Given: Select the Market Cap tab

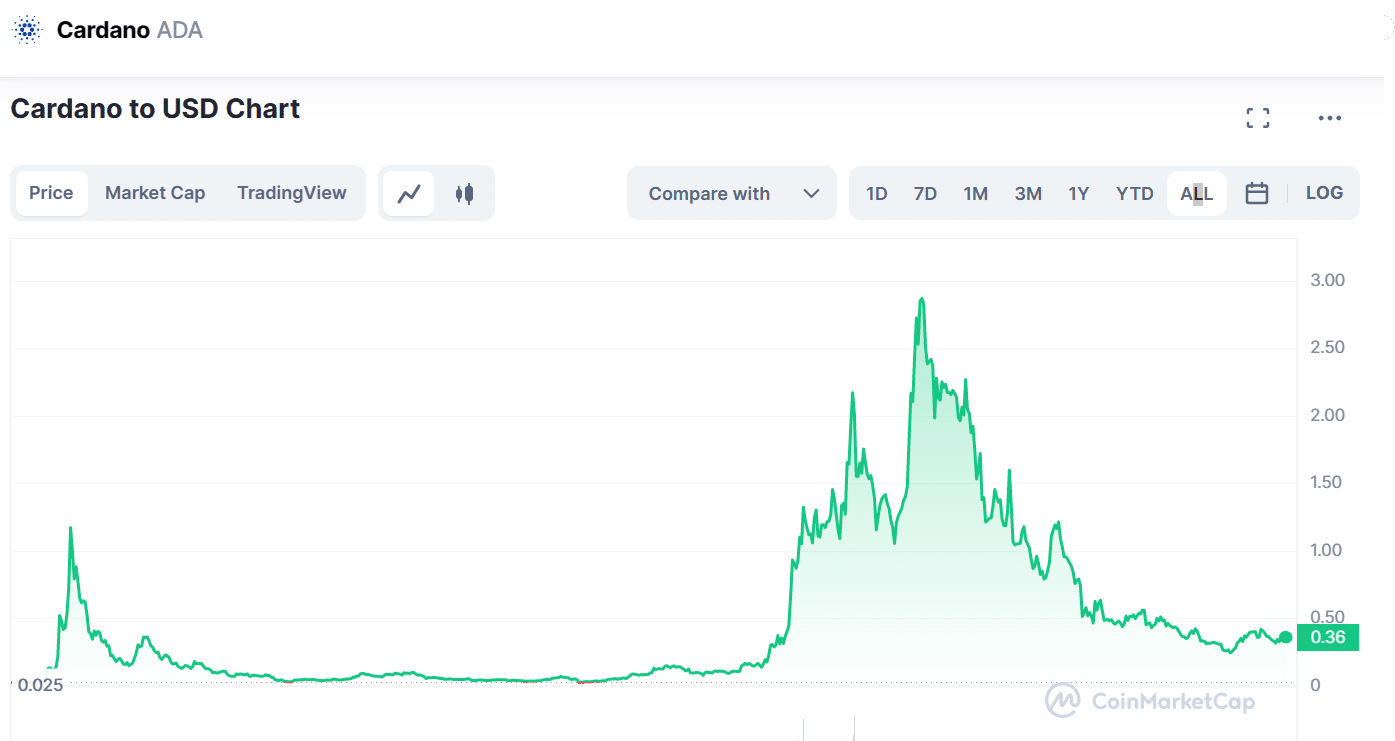Looking at the screenshot, I should tap(155, 193).
